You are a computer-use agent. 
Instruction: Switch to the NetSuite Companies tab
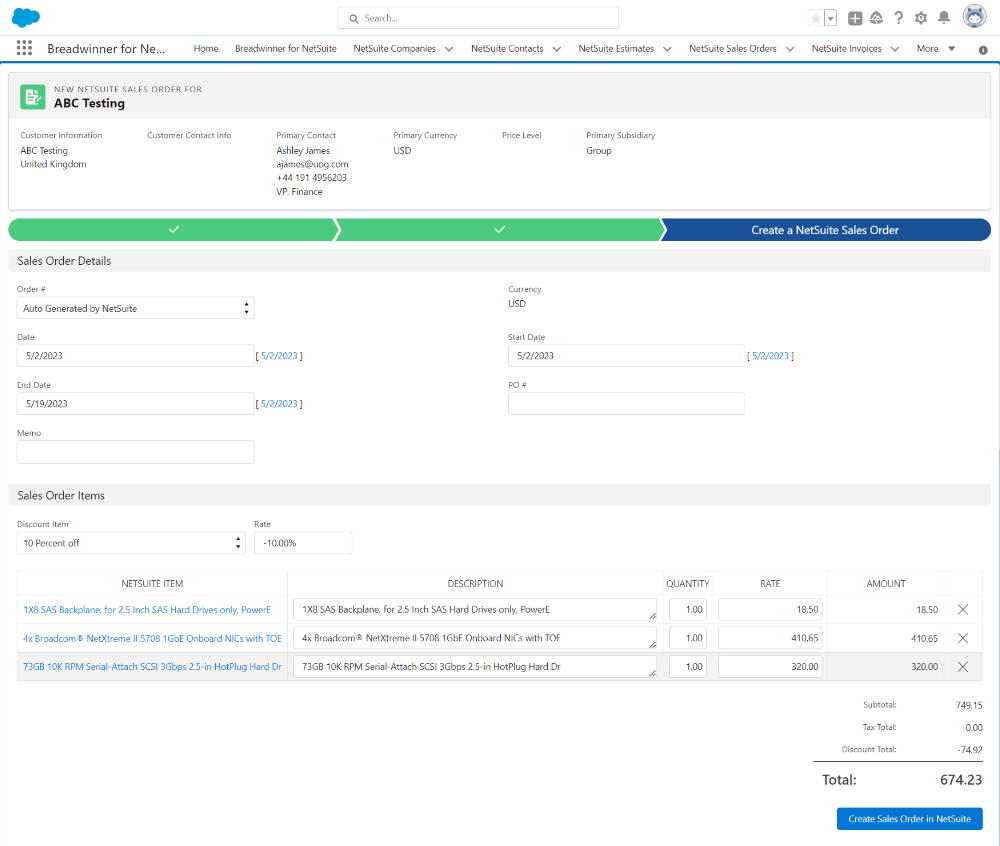pos(396,48)
